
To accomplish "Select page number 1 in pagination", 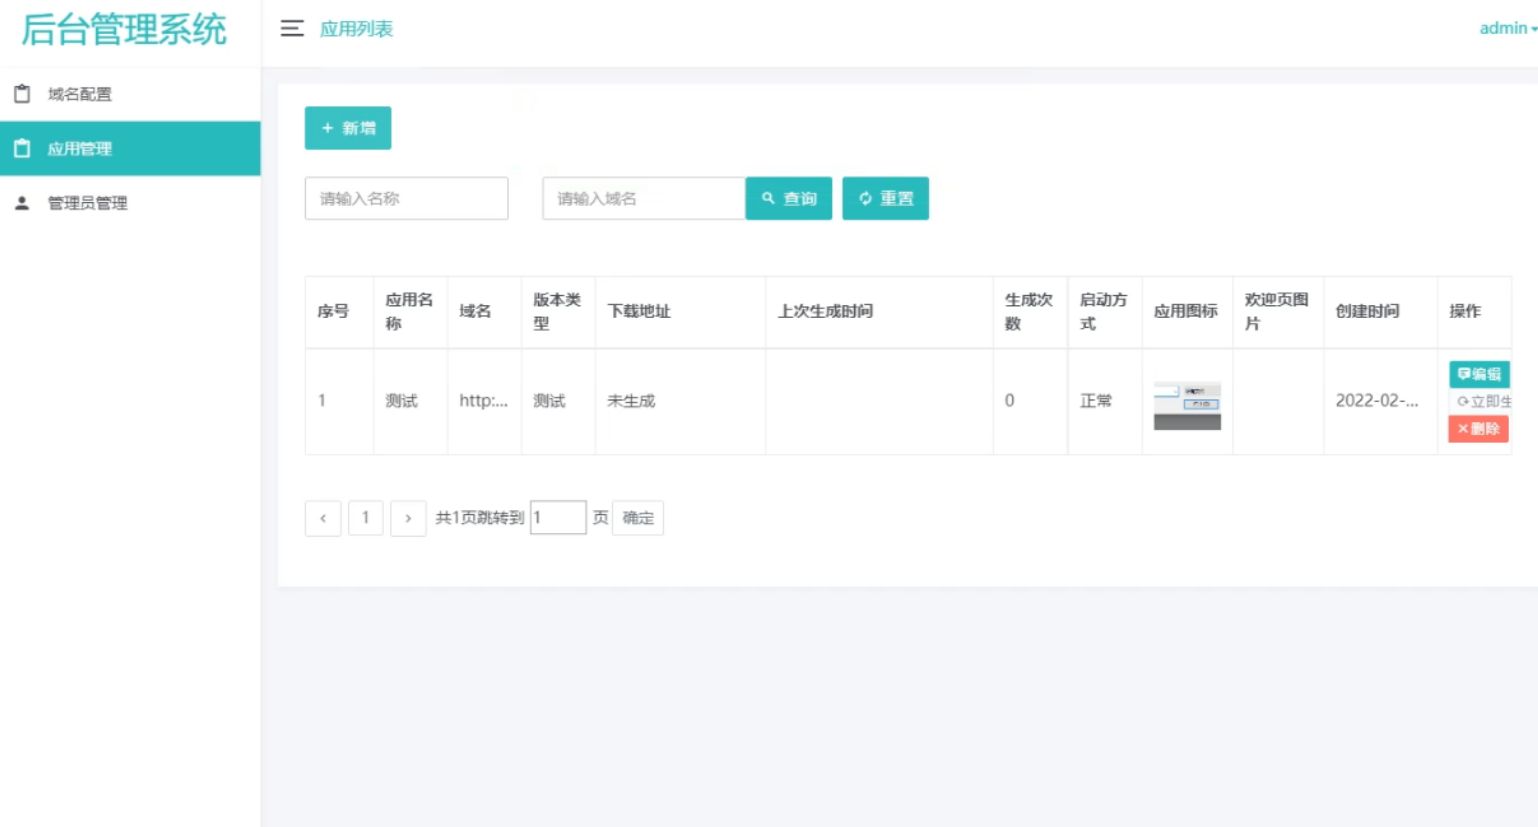I will pos(365,518).
